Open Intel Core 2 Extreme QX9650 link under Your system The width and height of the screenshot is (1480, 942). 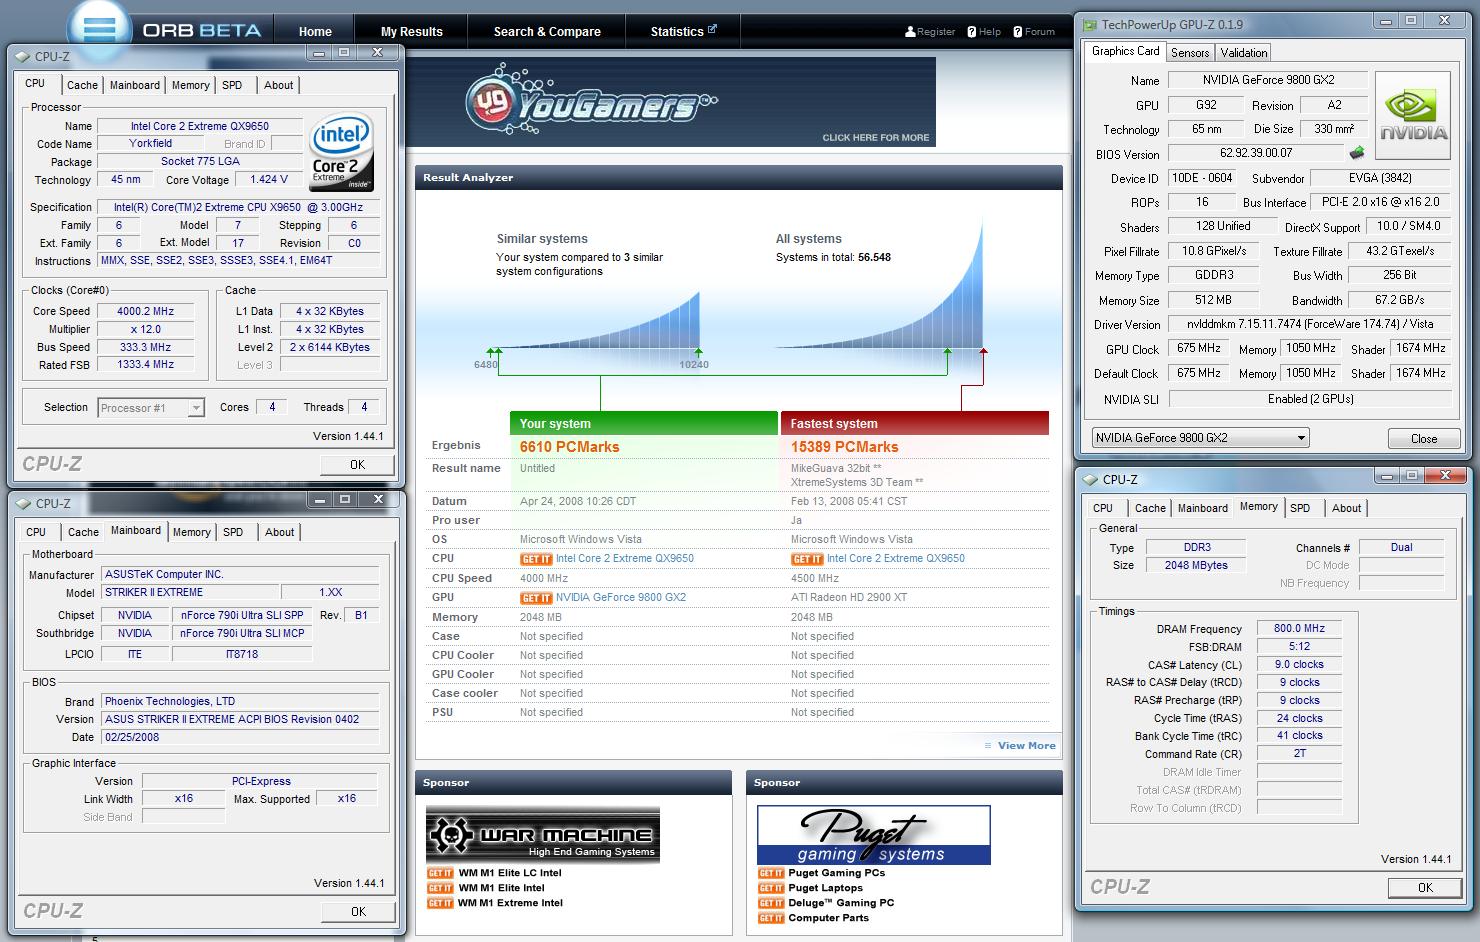click(625, 559)
